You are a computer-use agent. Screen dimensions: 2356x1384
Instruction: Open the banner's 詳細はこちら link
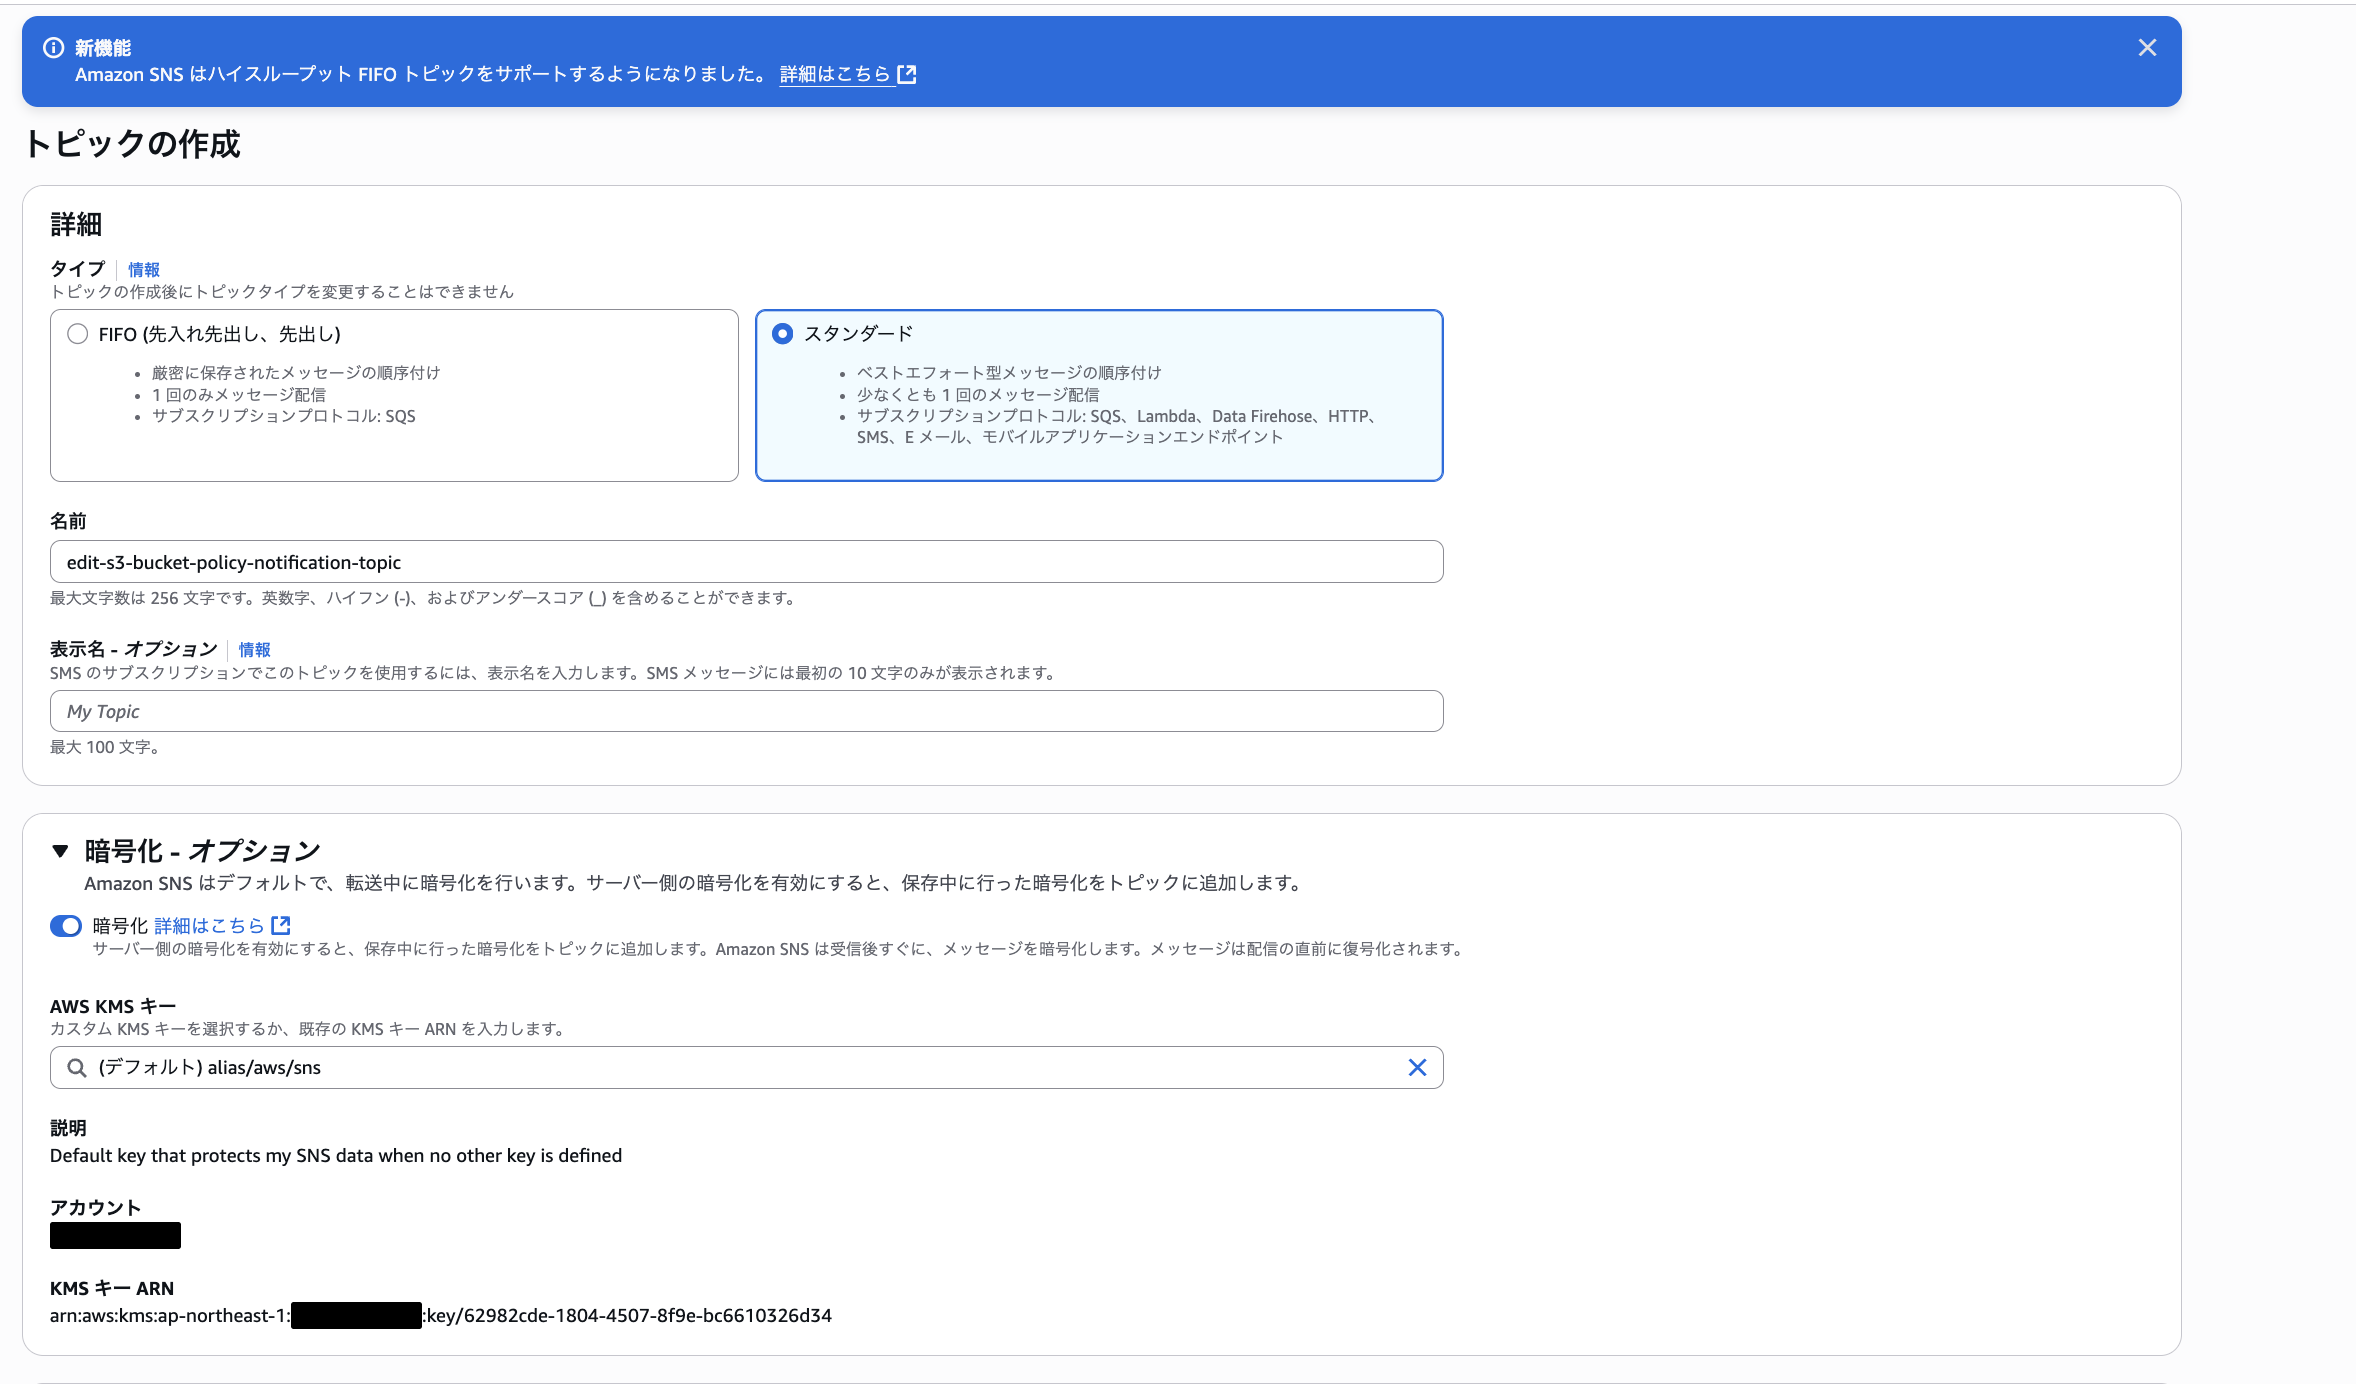pos(834,74)
